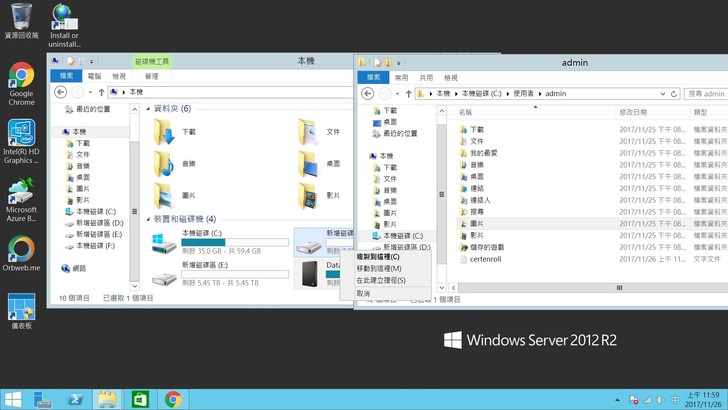Open Server Manager from the taskbar
The width and height of the screenshot is (728, 410).
43,399
